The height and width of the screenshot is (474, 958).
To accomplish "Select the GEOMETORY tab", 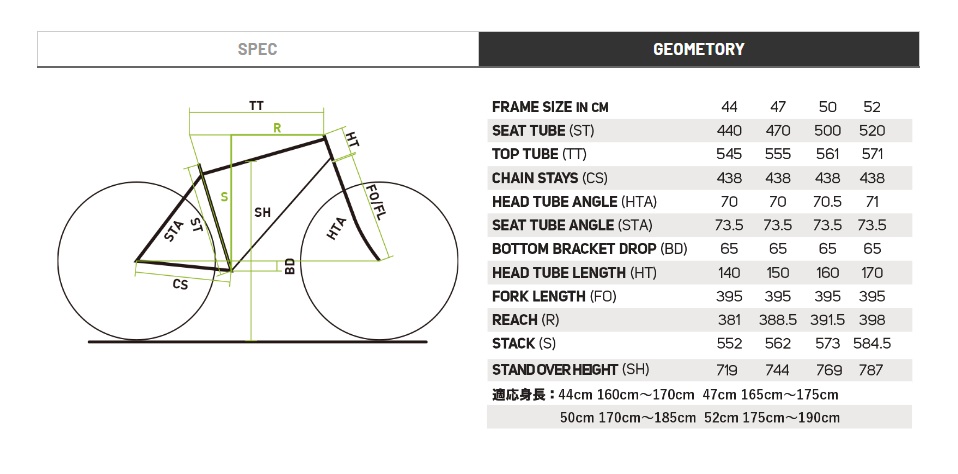I will point(698,49).
